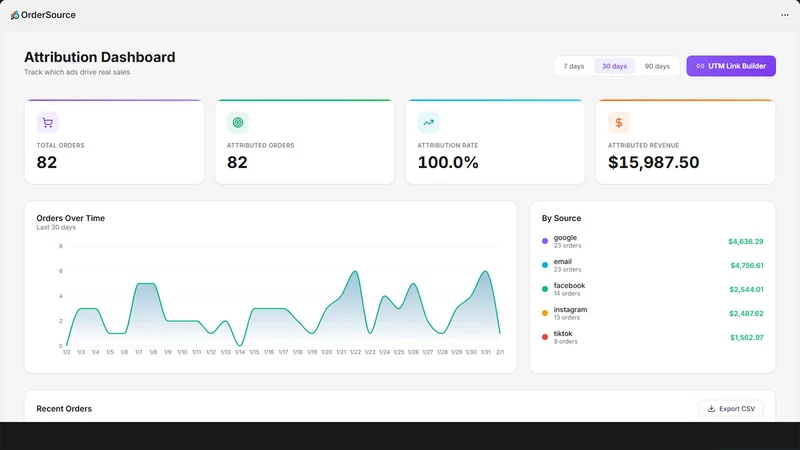
Task: Export recent orders as CSV
Action: coord(731,409)
